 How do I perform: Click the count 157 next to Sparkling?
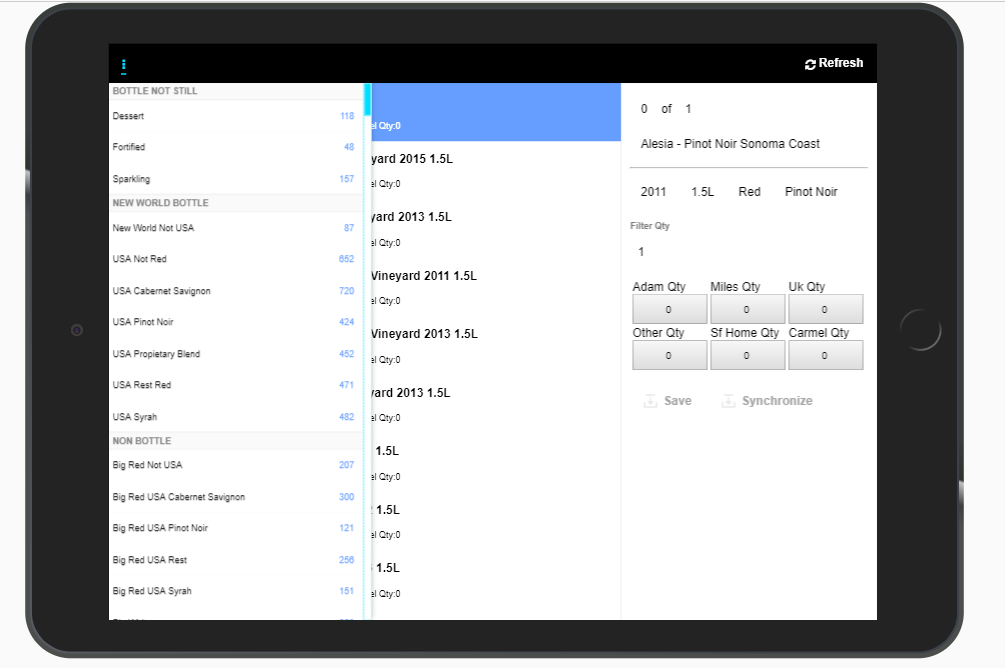pos(346,179)
